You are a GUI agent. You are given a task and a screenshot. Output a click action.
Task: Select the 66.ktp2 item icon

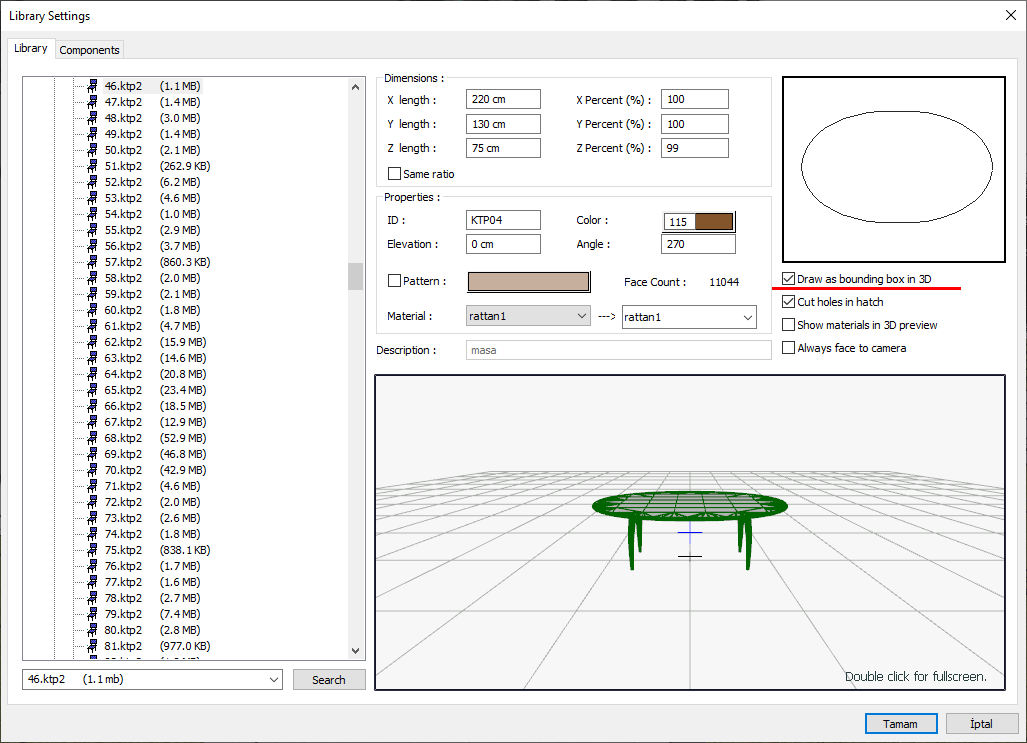point(91,406)
